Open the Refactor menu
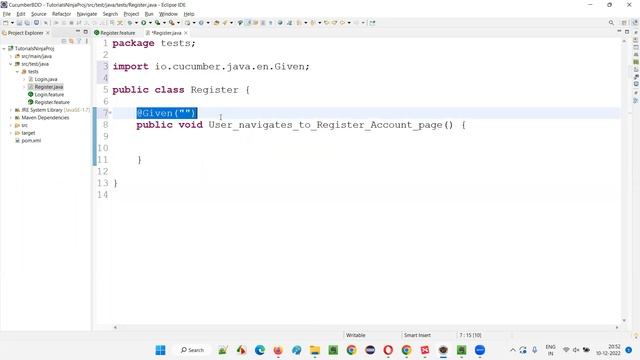 [x=62, y=14]
